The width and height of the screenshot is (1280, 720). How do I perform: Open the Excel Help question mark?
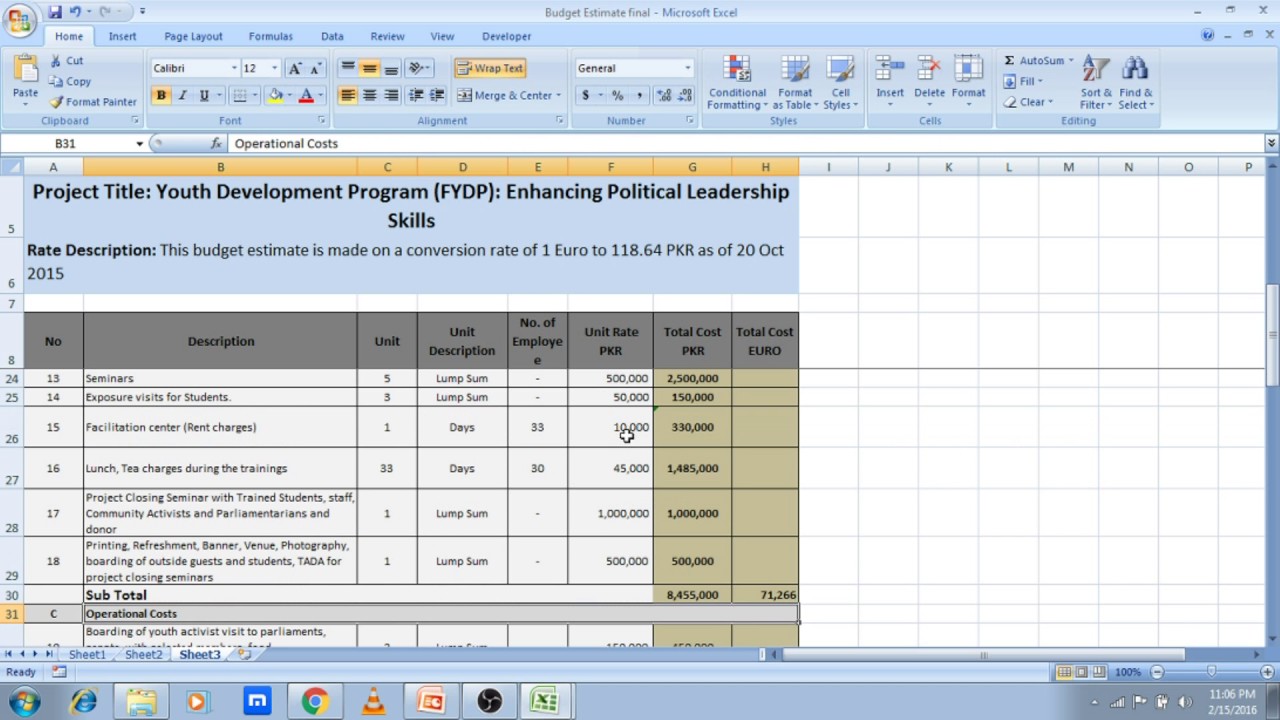click(1208, 36)
